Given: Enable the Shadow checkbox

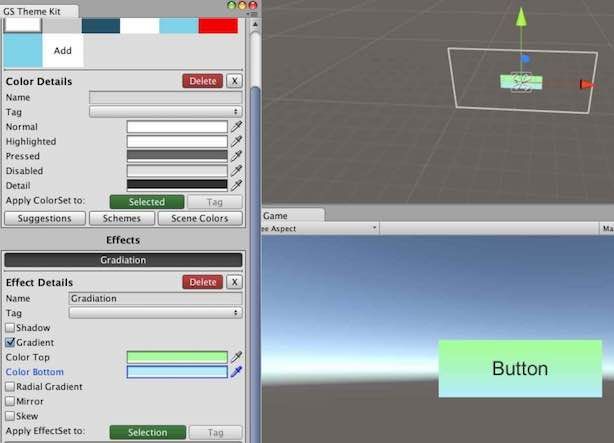Looking at the screenshot, I should click(x=10, y=327).
